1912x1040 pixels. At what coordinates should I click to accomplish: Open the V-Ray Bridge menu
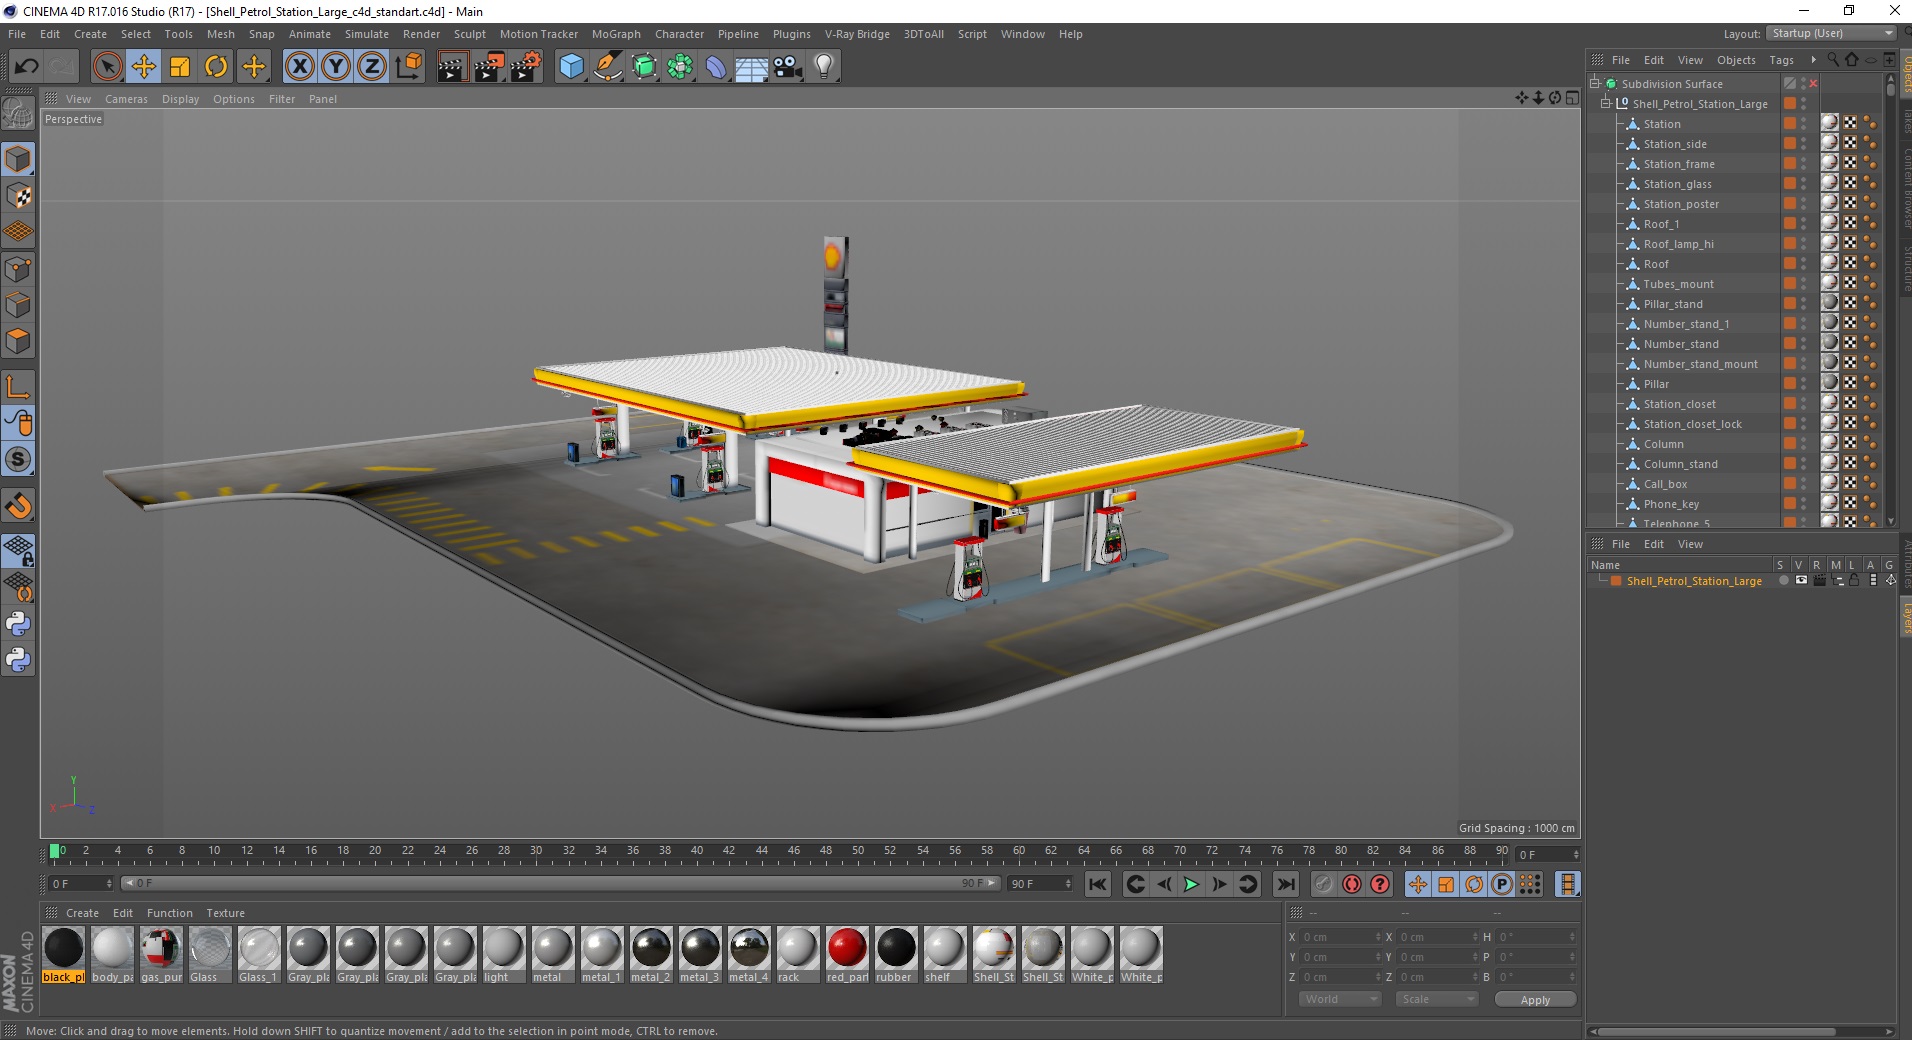(x=857, y=34)
